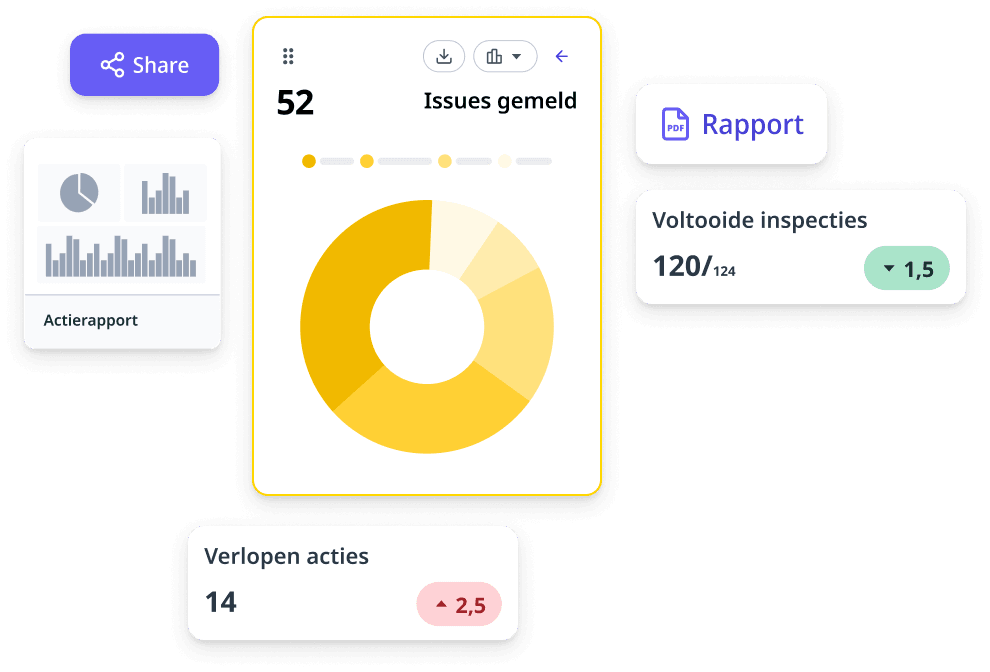The width and height of the screenshot is (990, 672).
Task: Click the green 1,5 trend badge
Action: click(906, 268)
